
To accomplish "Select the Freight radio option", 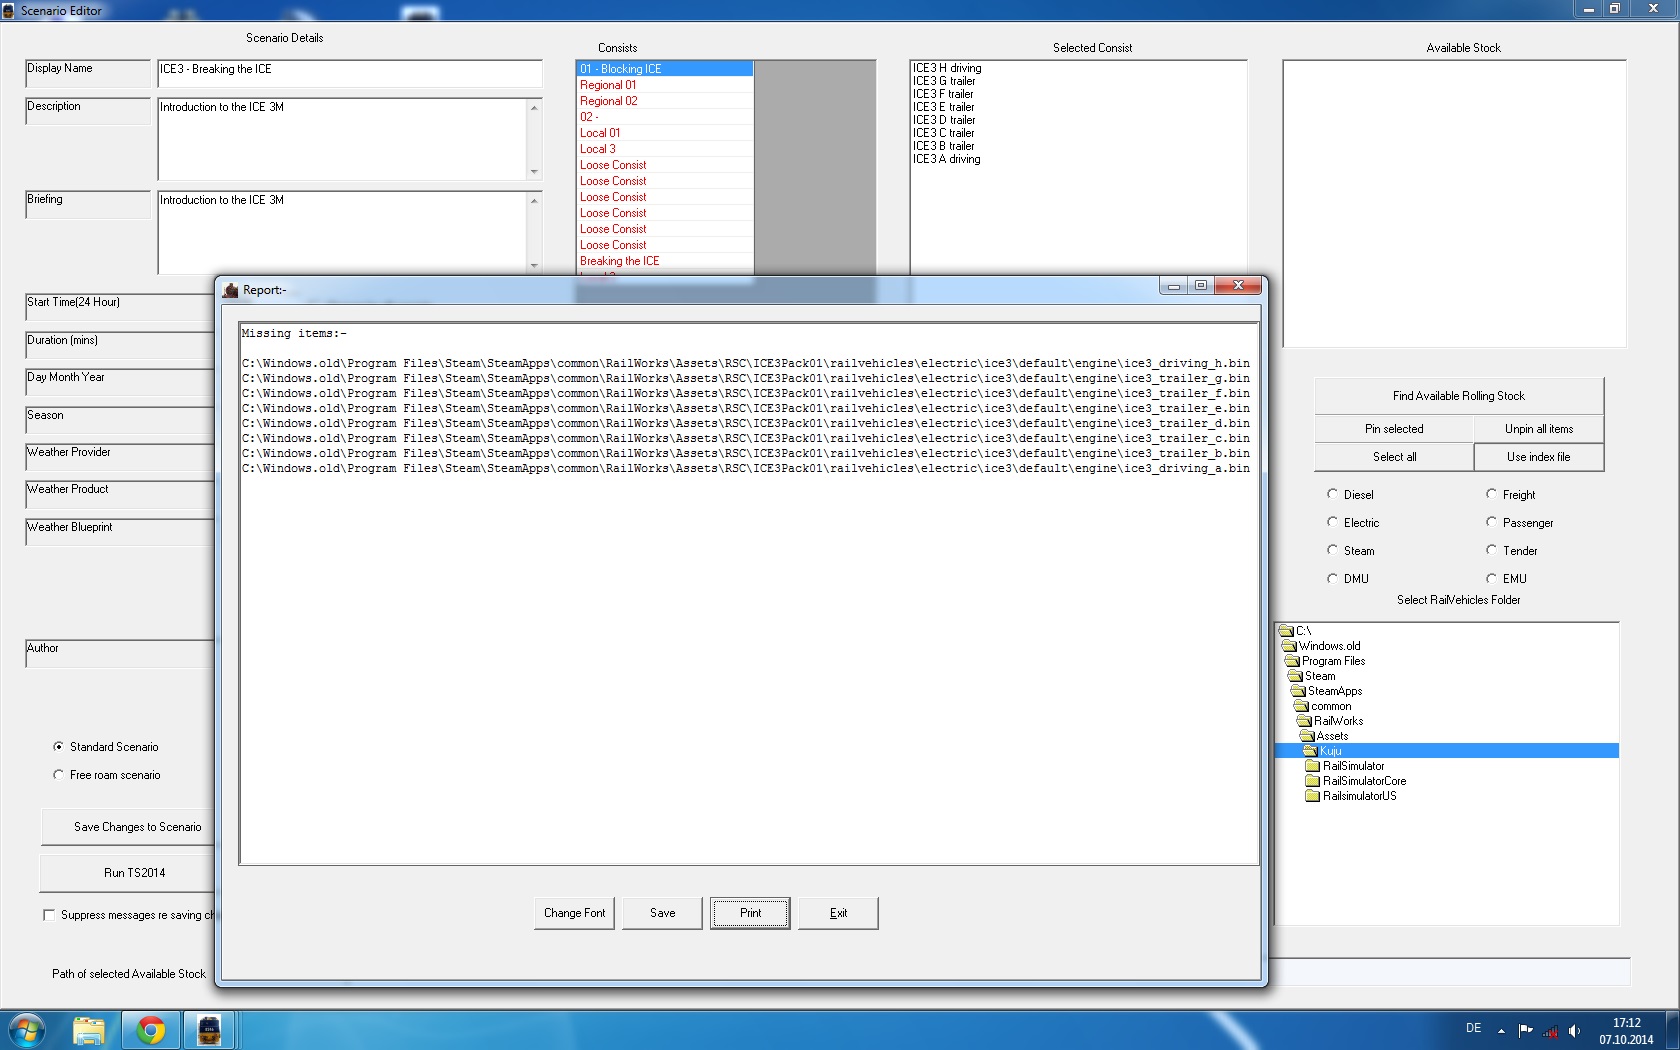I will 1491,494.
